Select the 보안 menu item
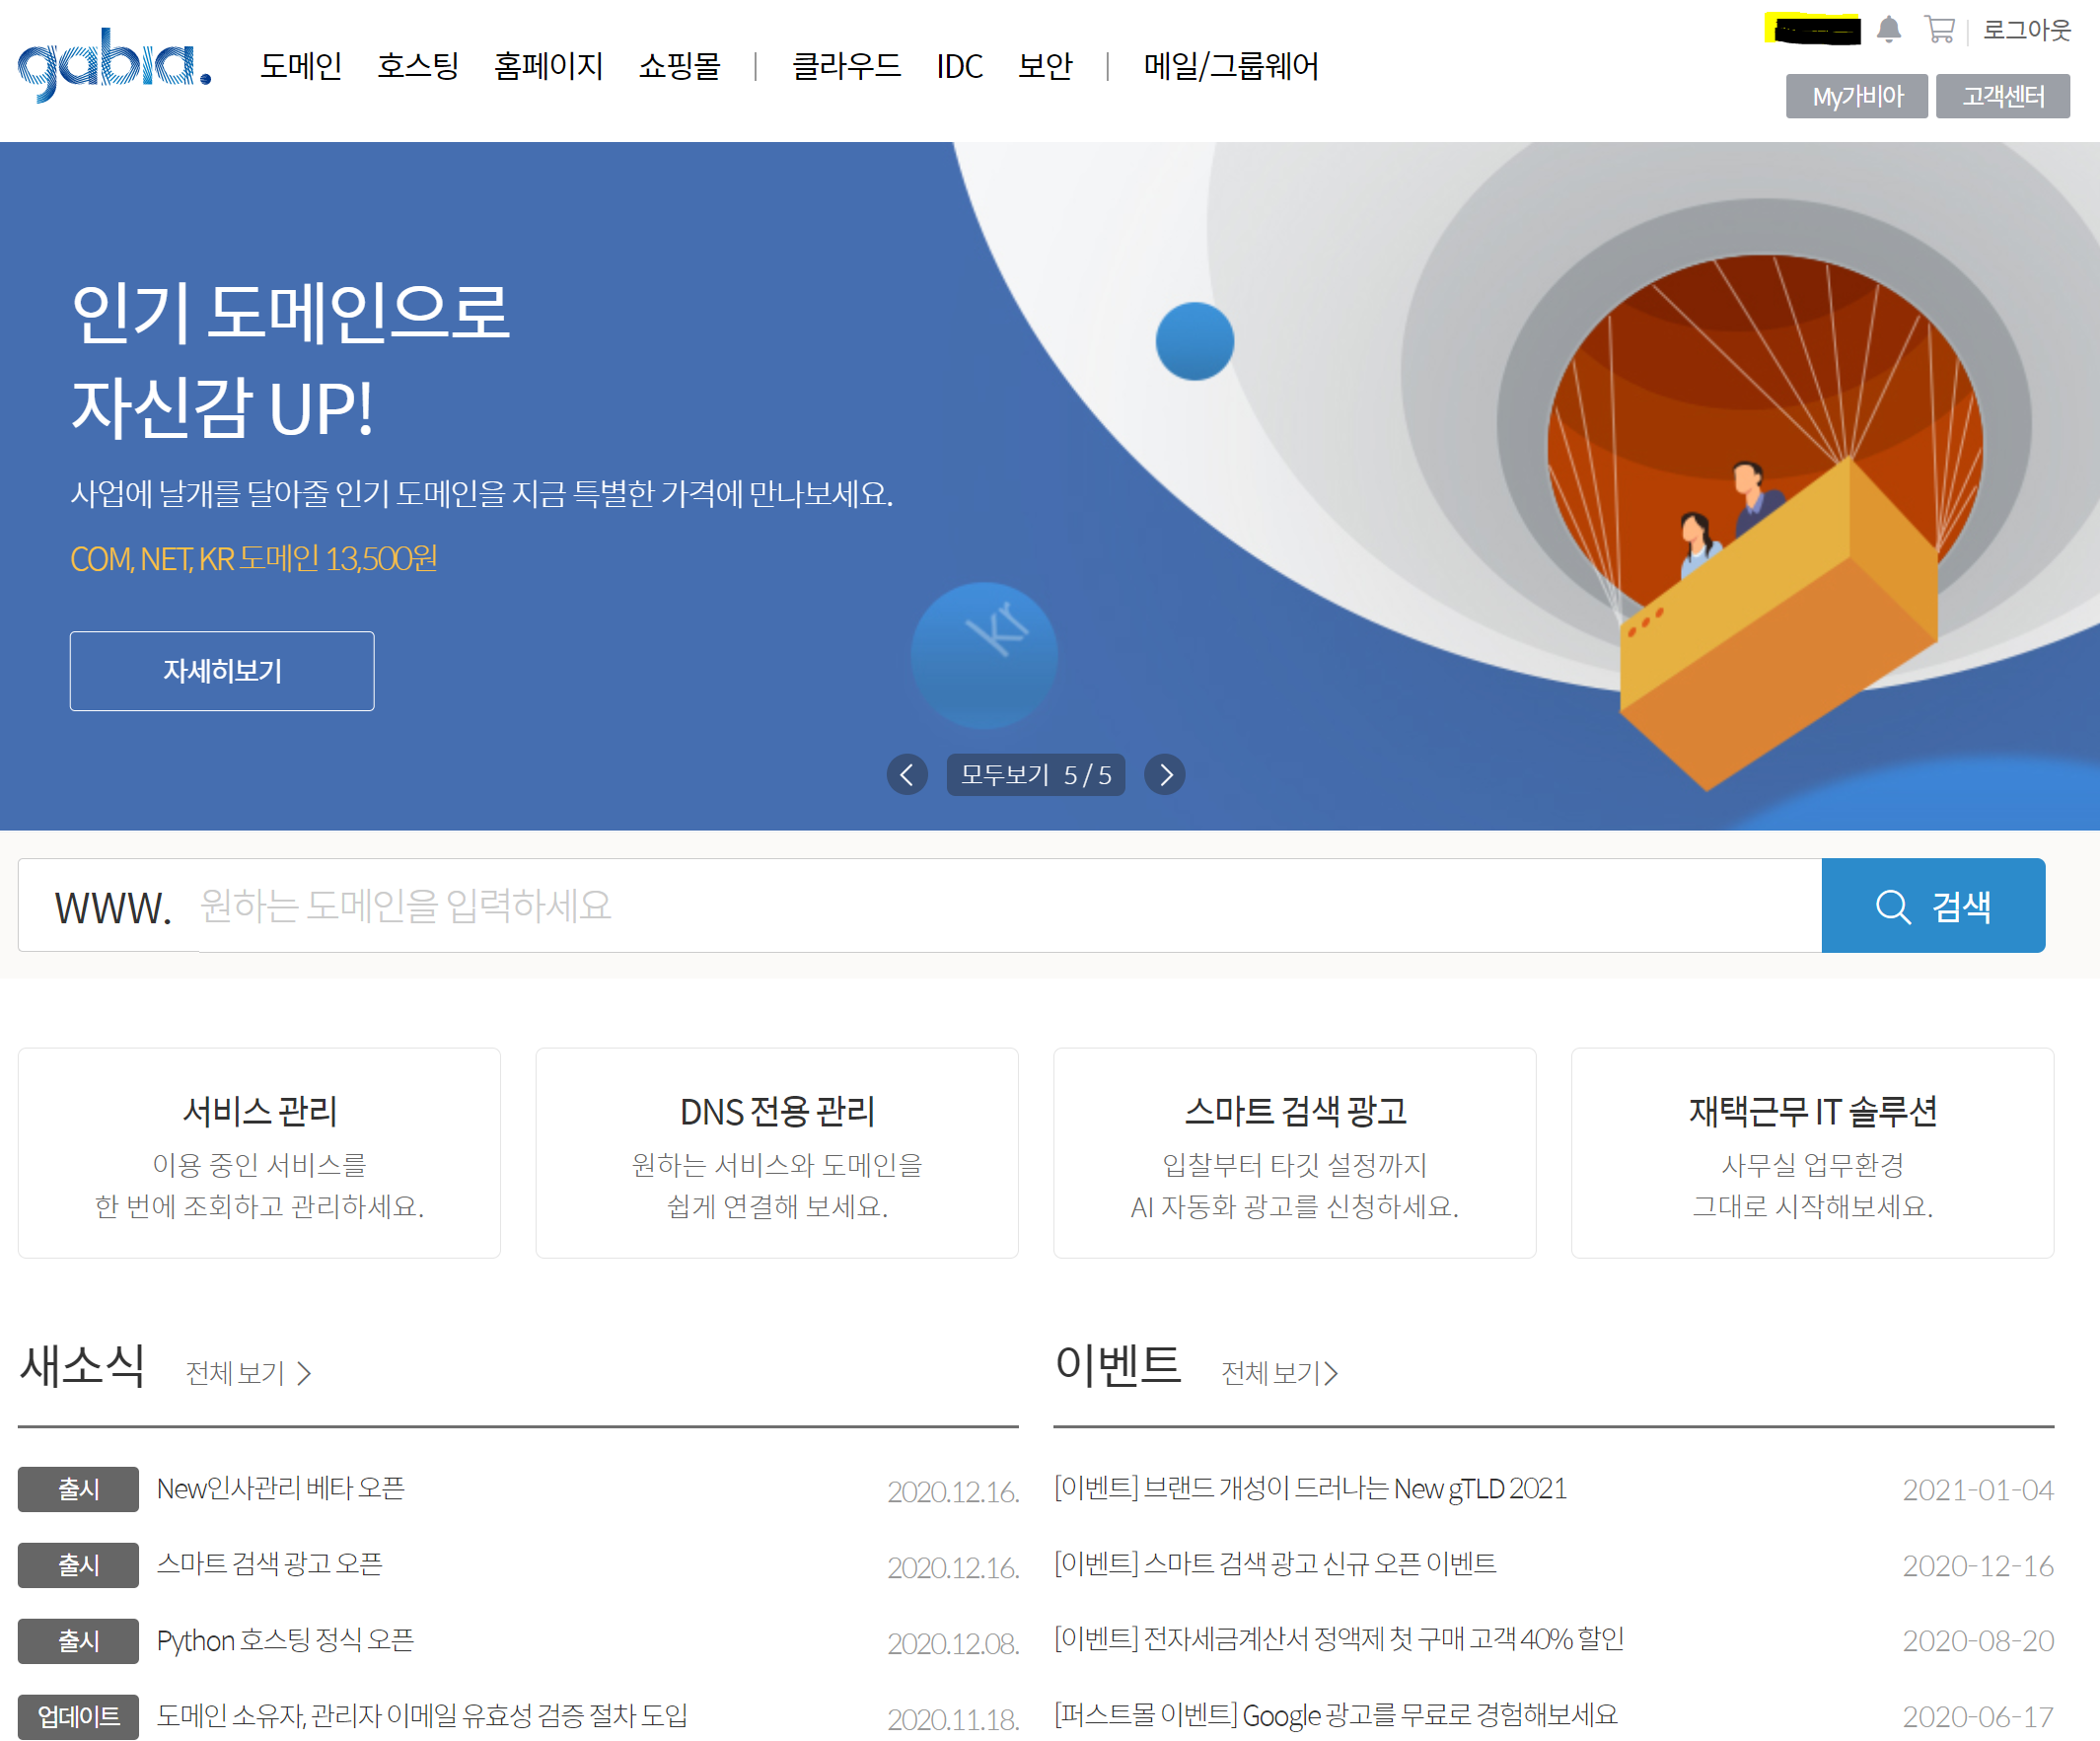This screenshot has width=2100, height=1741. (1044, 66)
